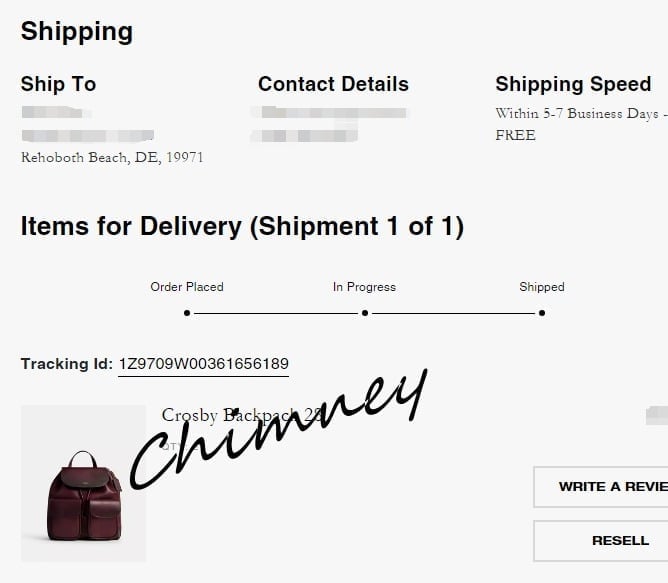Image resolution: width=668 pixels, height=583 pixels.
Task: Open the Crosby Backpack product title
Action: (241, 415)
